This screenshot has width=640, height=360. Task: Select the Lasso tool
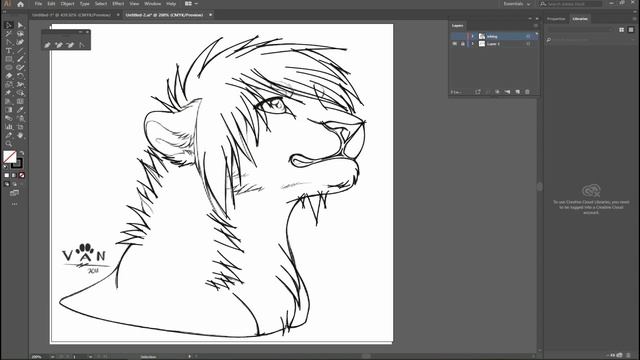20,34
